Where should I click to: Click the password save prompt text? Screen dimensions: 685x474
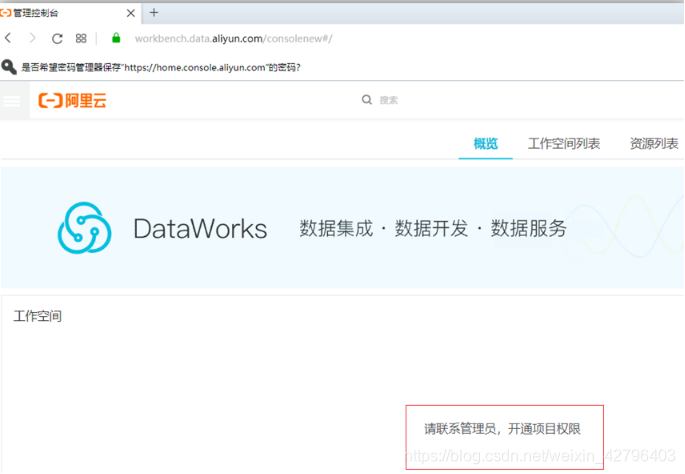pyautogui.click(x=161, y=67)
